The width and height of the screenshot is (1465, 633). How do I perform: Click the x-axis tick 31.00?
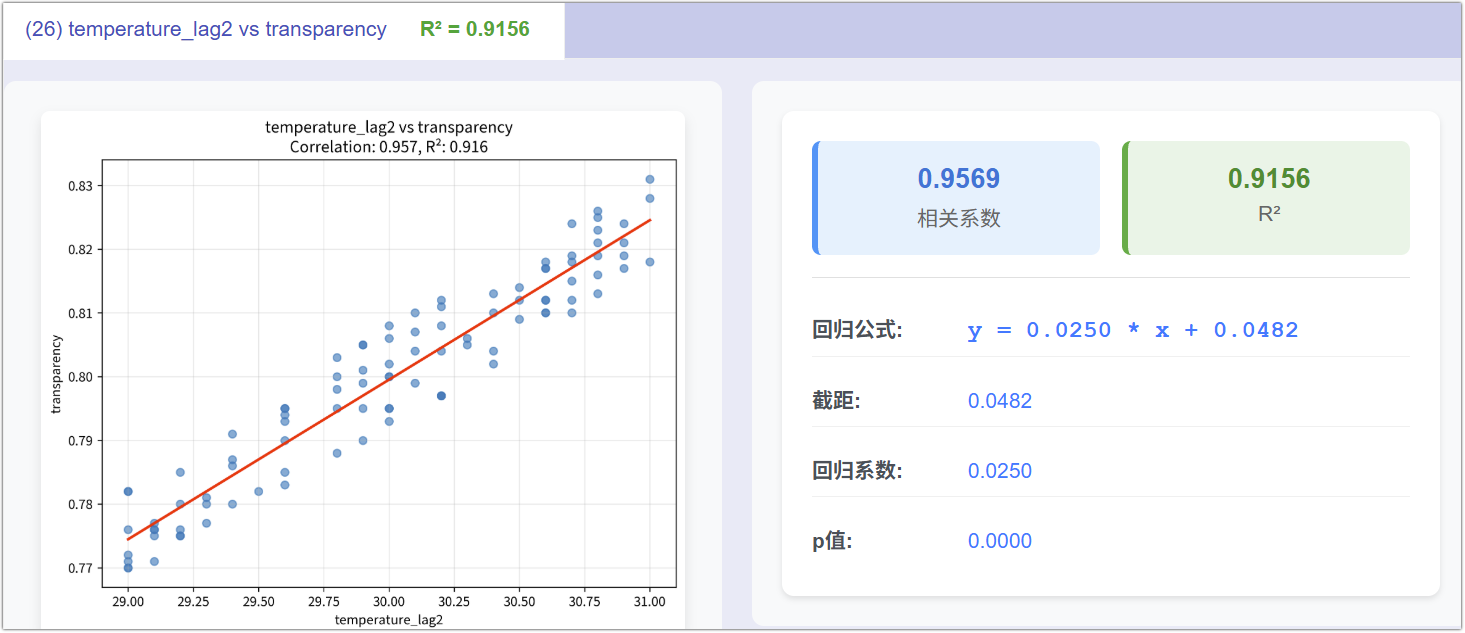tap(650, 602)
